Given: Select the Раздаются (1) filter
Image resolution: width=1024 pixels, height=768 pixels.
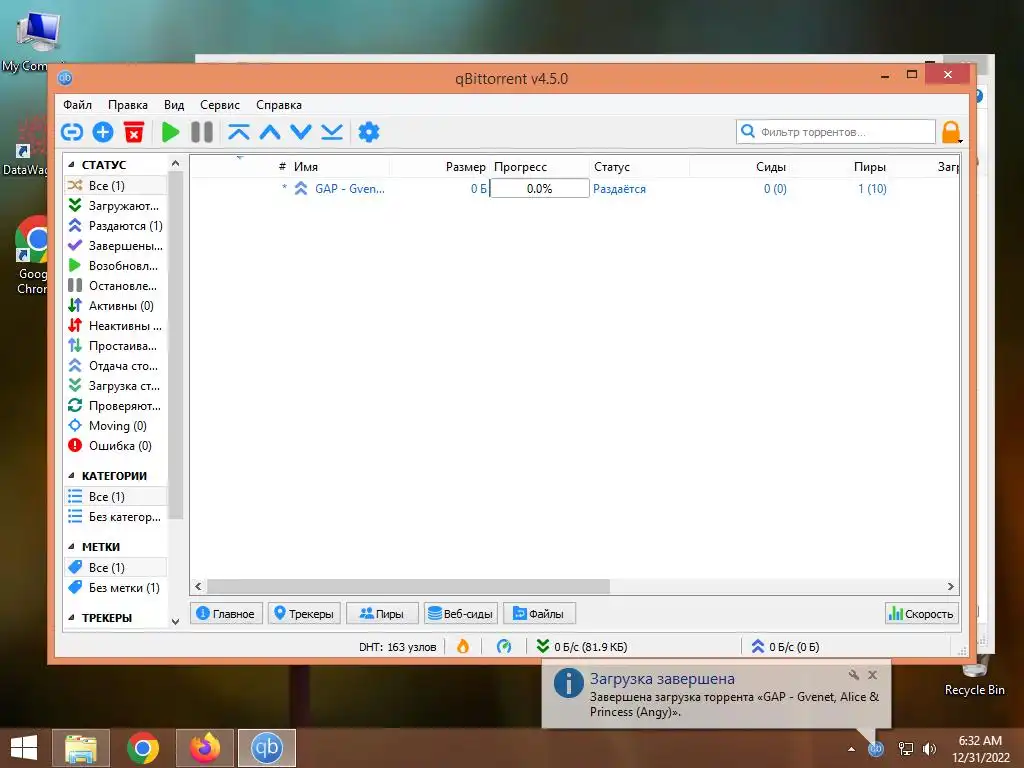Looking at the screenshot, I should [x=116, y=226].
